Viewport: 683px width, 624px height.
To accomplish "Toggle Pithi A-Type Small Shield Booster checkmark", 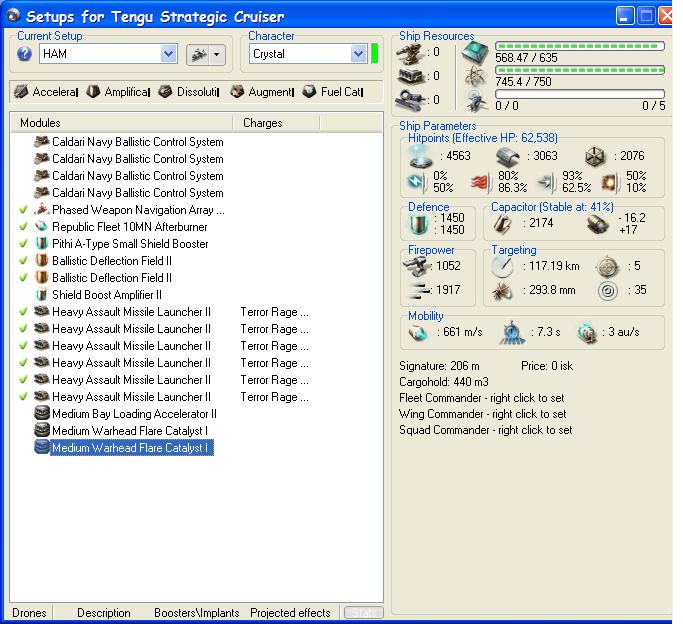I will pyautogui.click(x=24, y=244).
